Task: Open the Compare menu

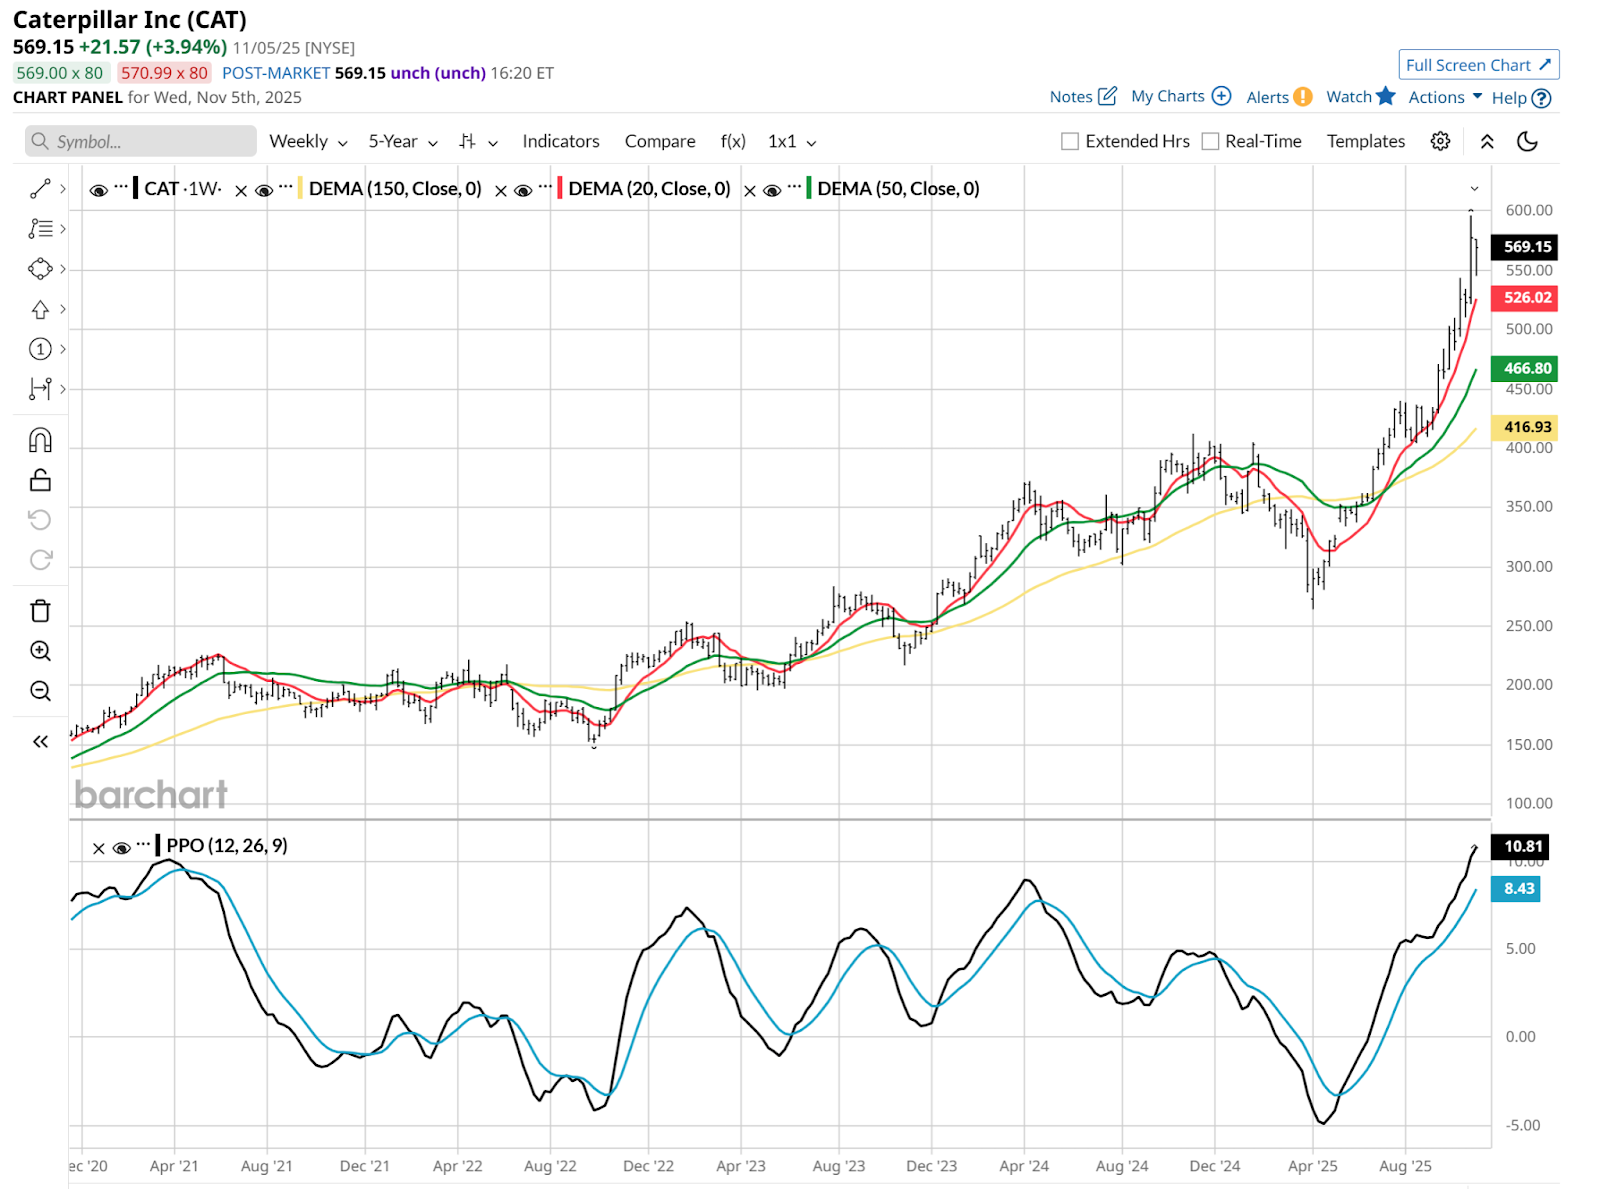Action: click(x=660, y=141)
